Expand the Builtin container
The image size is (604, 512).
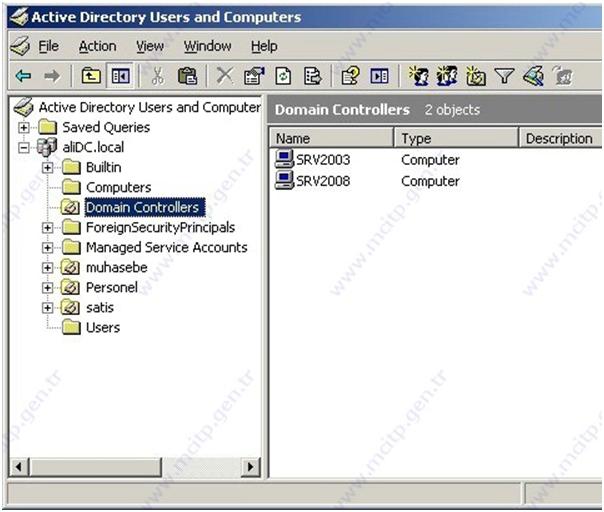coord(47,168)
